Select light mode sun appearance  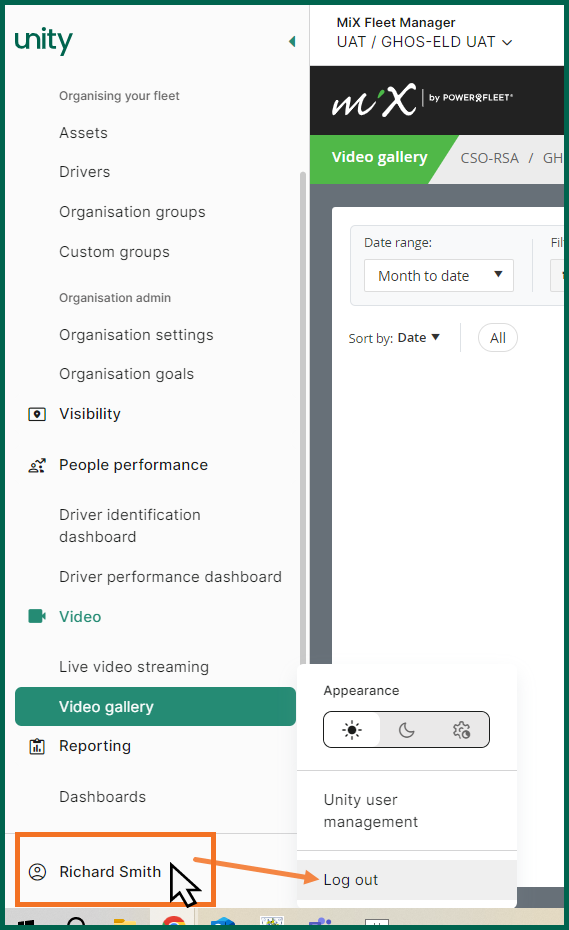click(352, 730)
